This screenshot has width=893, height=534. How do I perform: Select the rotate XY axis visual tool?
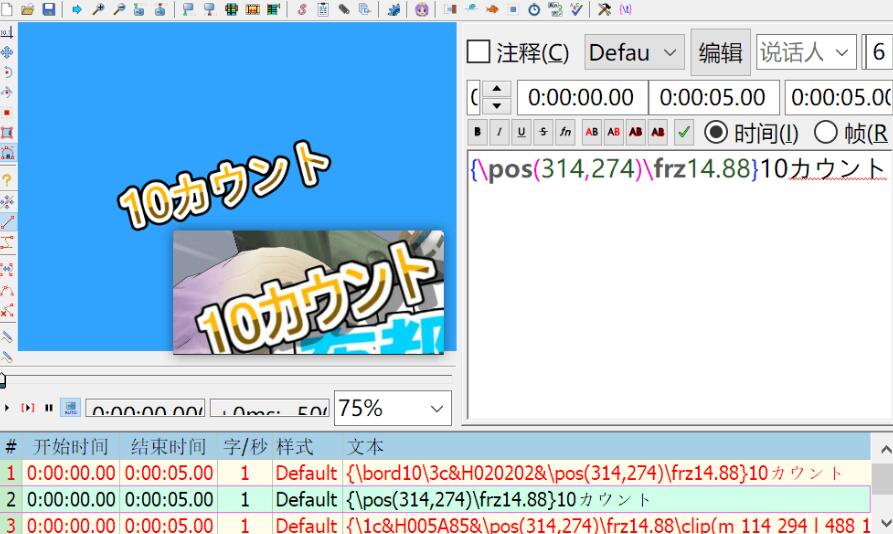click(7, 92)
